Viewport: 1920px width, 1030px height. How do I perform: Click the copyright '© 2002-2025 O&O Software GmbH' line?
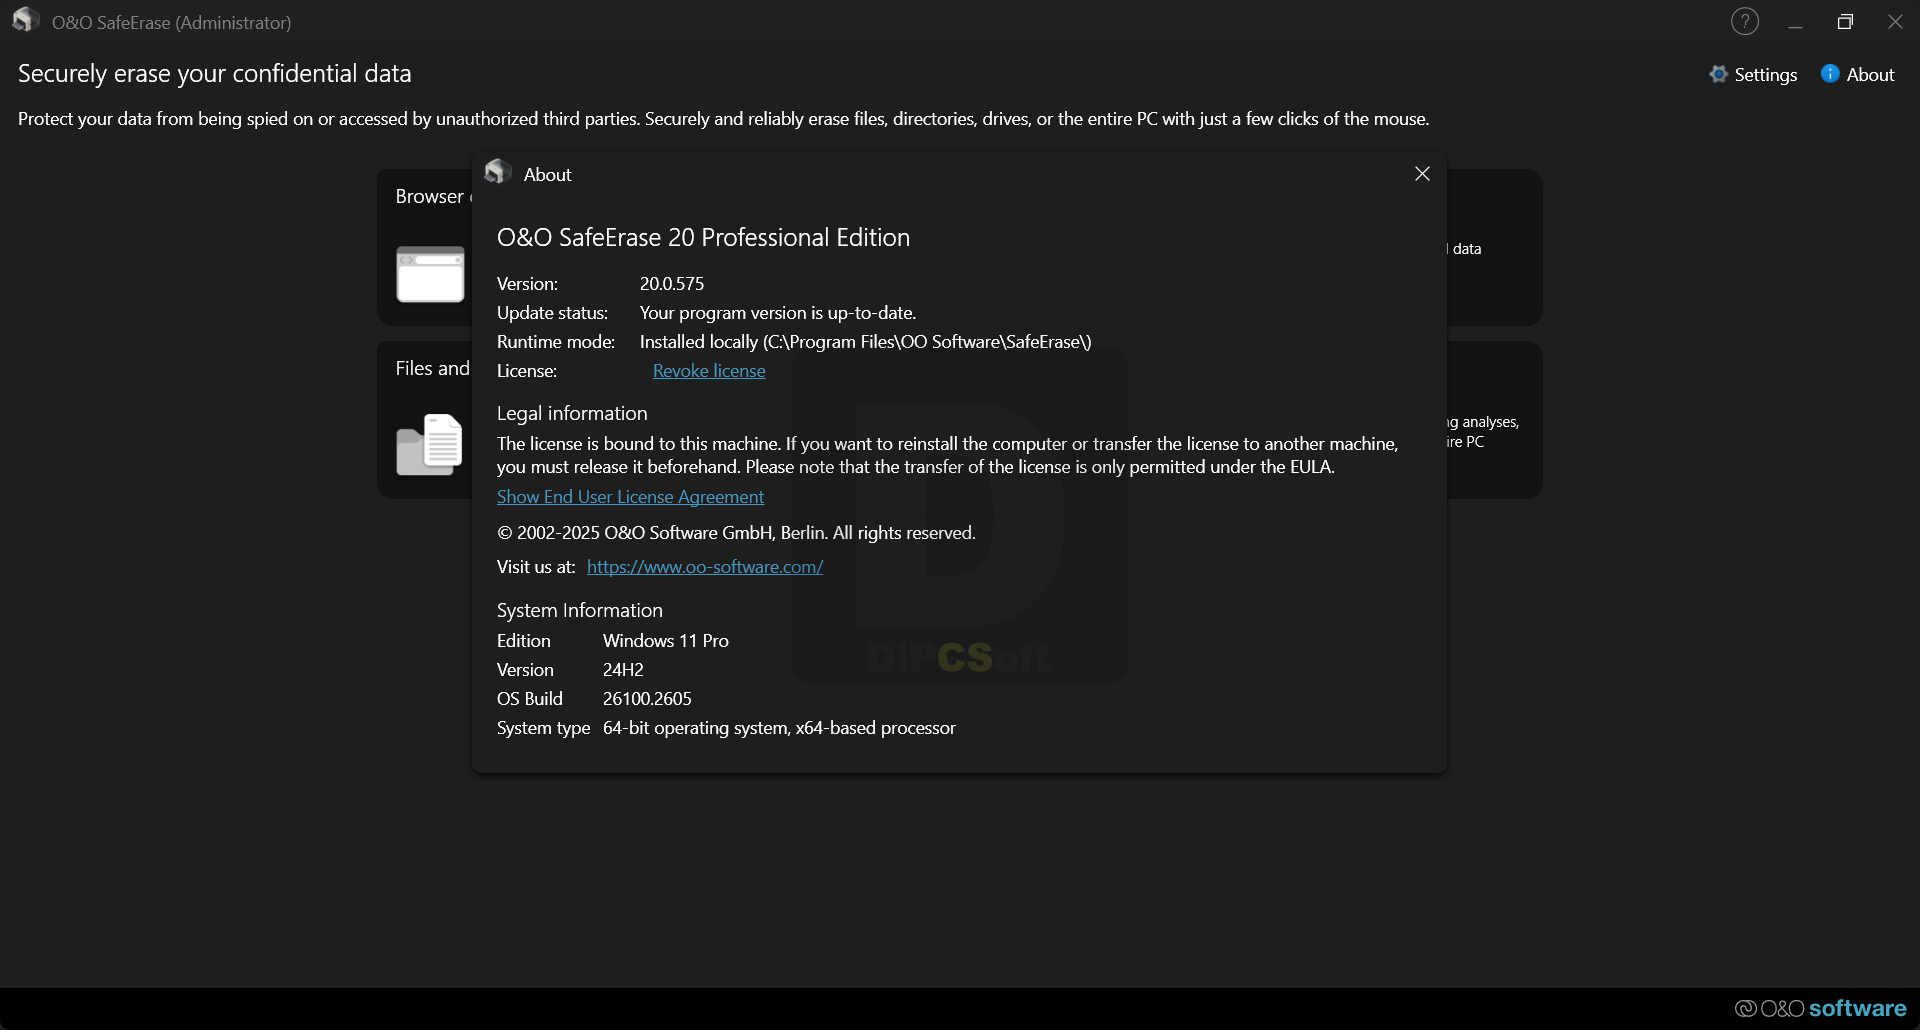point(736,533)
